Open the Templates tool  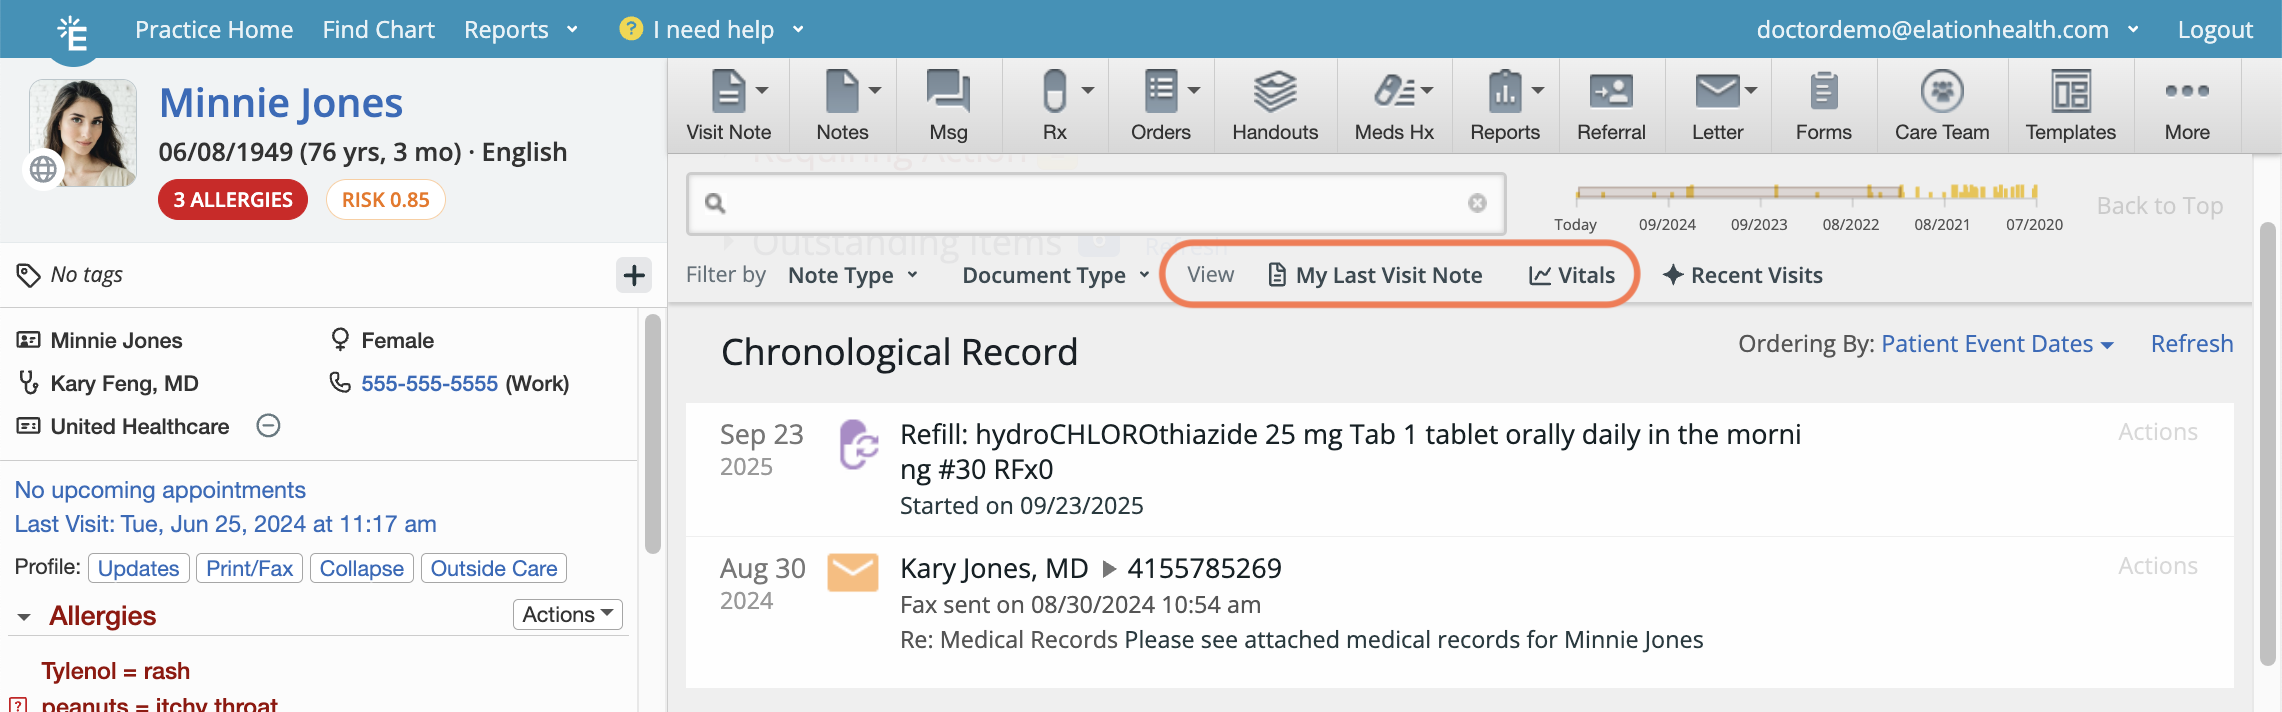(2070, 106)
